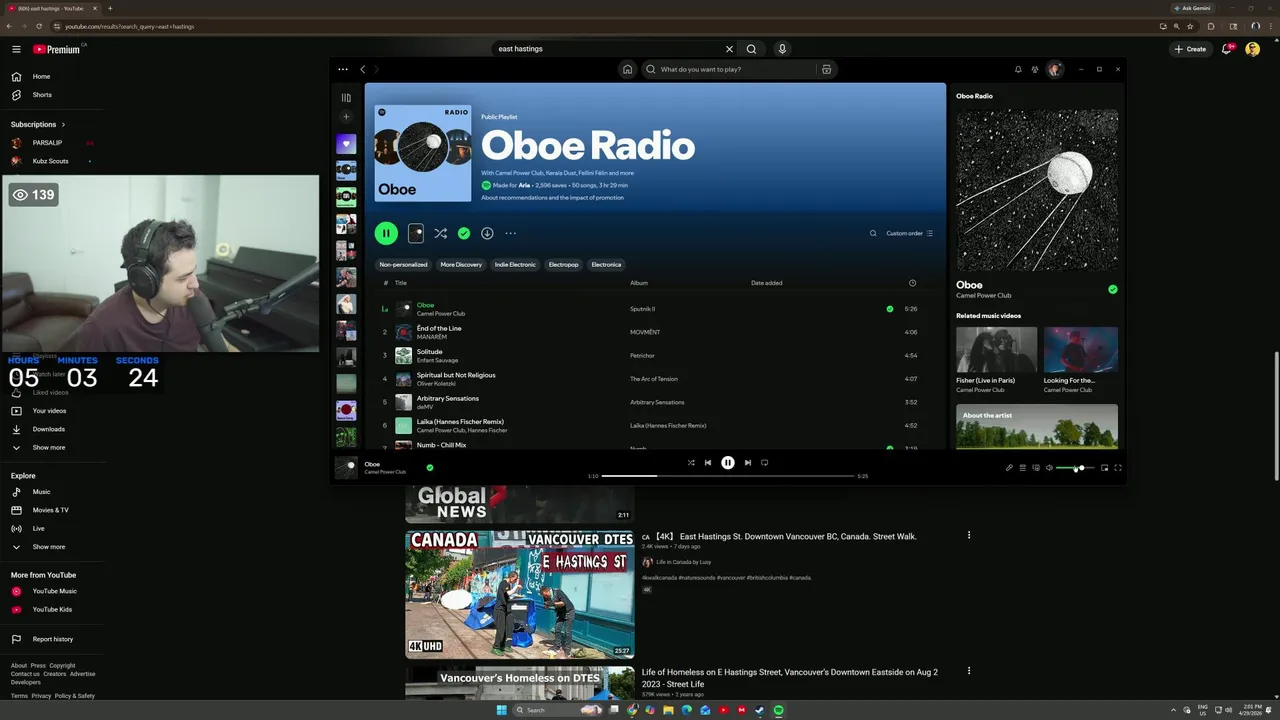Skip to next track in player

[x=747, y=463]
